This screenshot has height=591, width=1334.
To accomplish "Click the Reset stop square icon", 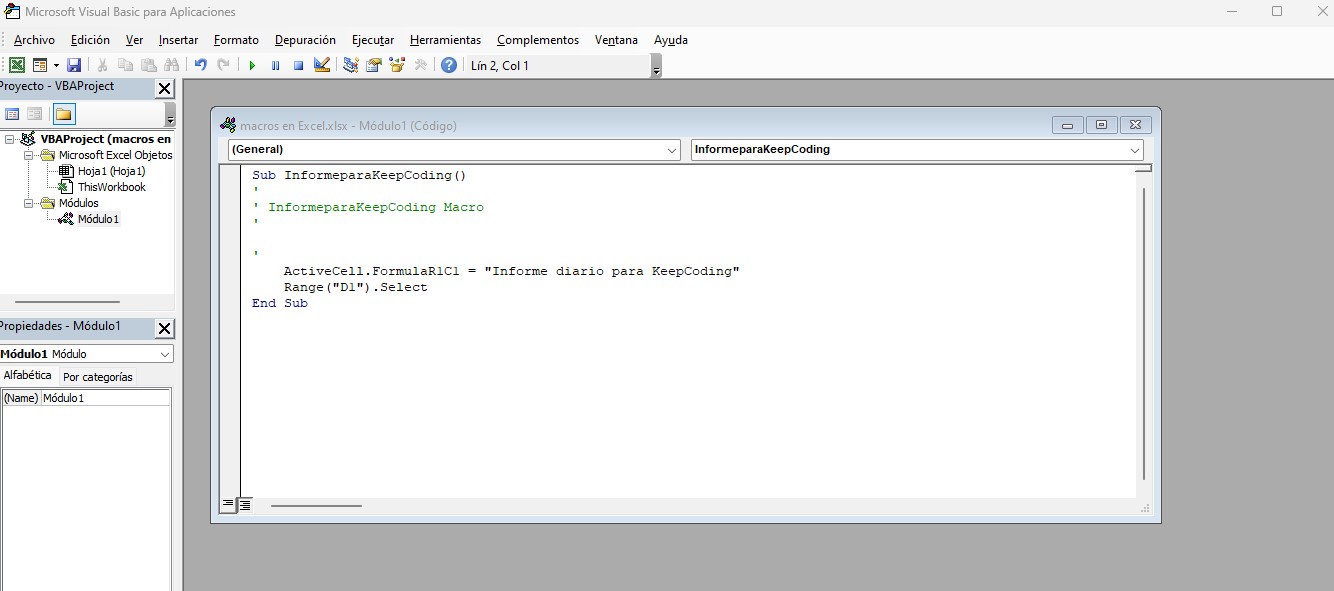I will pyautogui.click(x=298, y=65).
